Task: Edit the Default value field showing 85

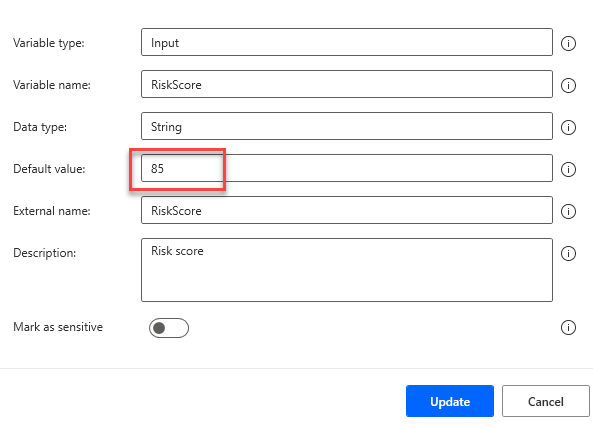Action: (x=347, y=168)
